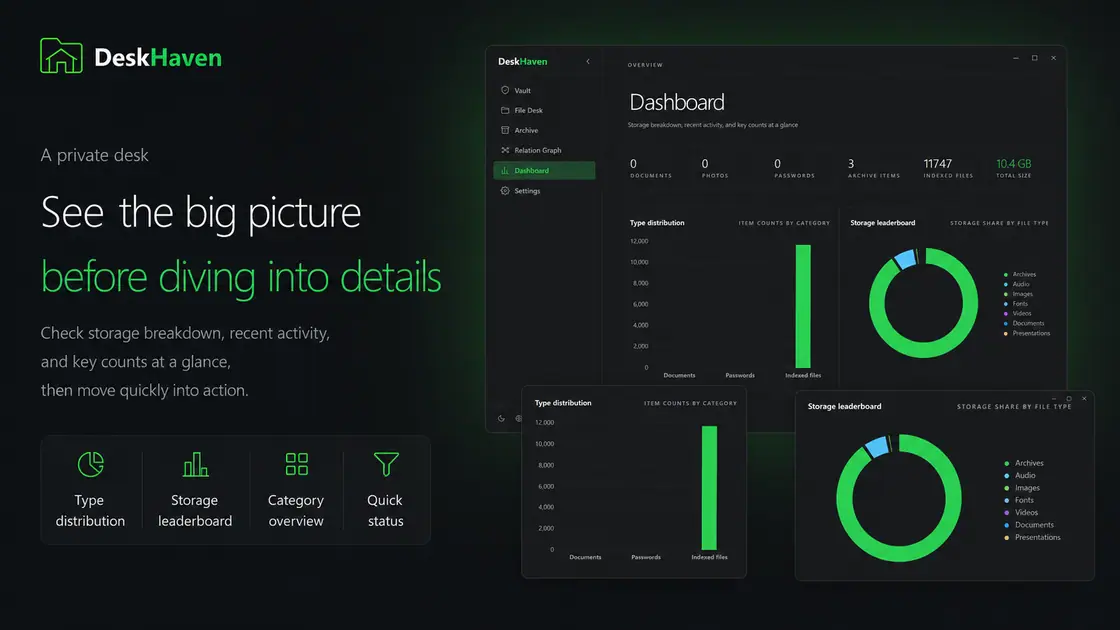Click the pie chart icon above Type distribution
Viewport: 1120px width, 630px height.
point(91,464)
